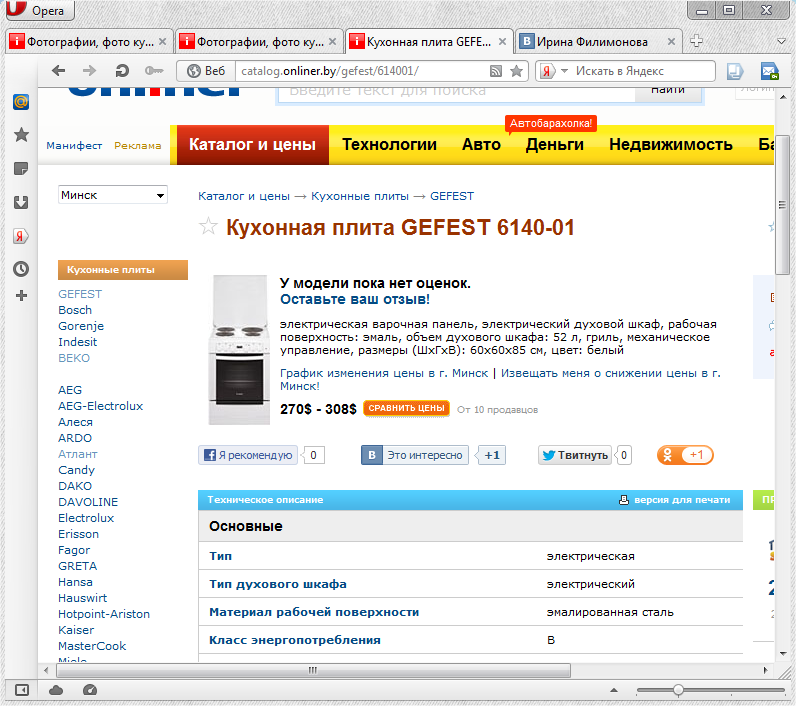This screenshot has width=796, height=706.
Task: Open a new tab with plus button
Action: (x=696, y=41)
